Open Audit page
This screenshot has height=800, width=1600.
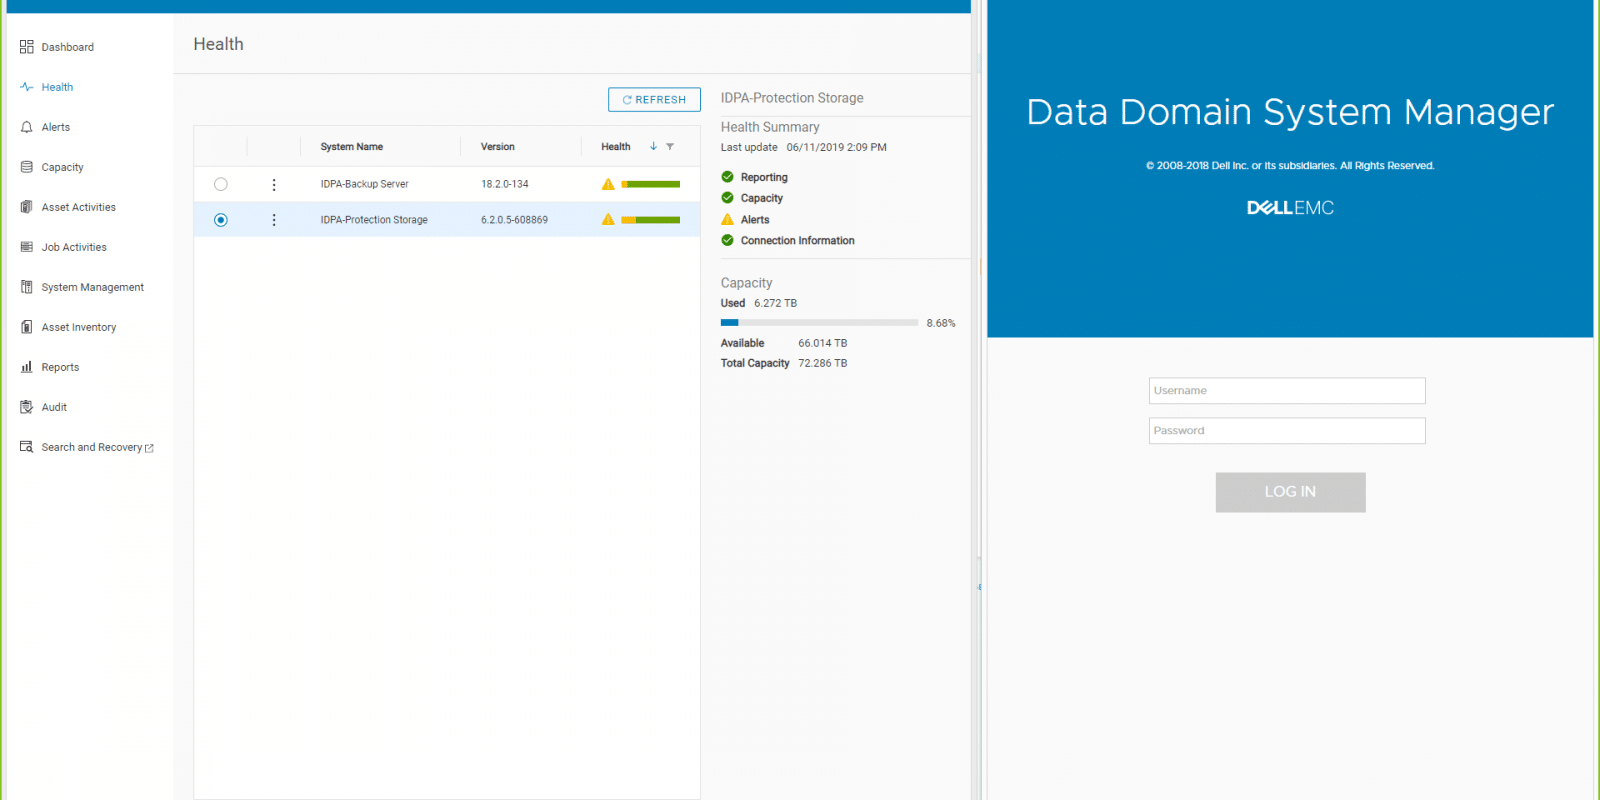pos(54,407)
